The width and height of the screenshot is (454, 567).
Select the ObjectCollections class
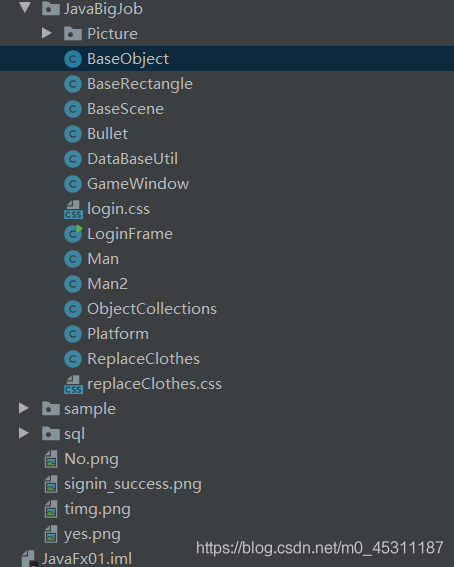[152, 309]
